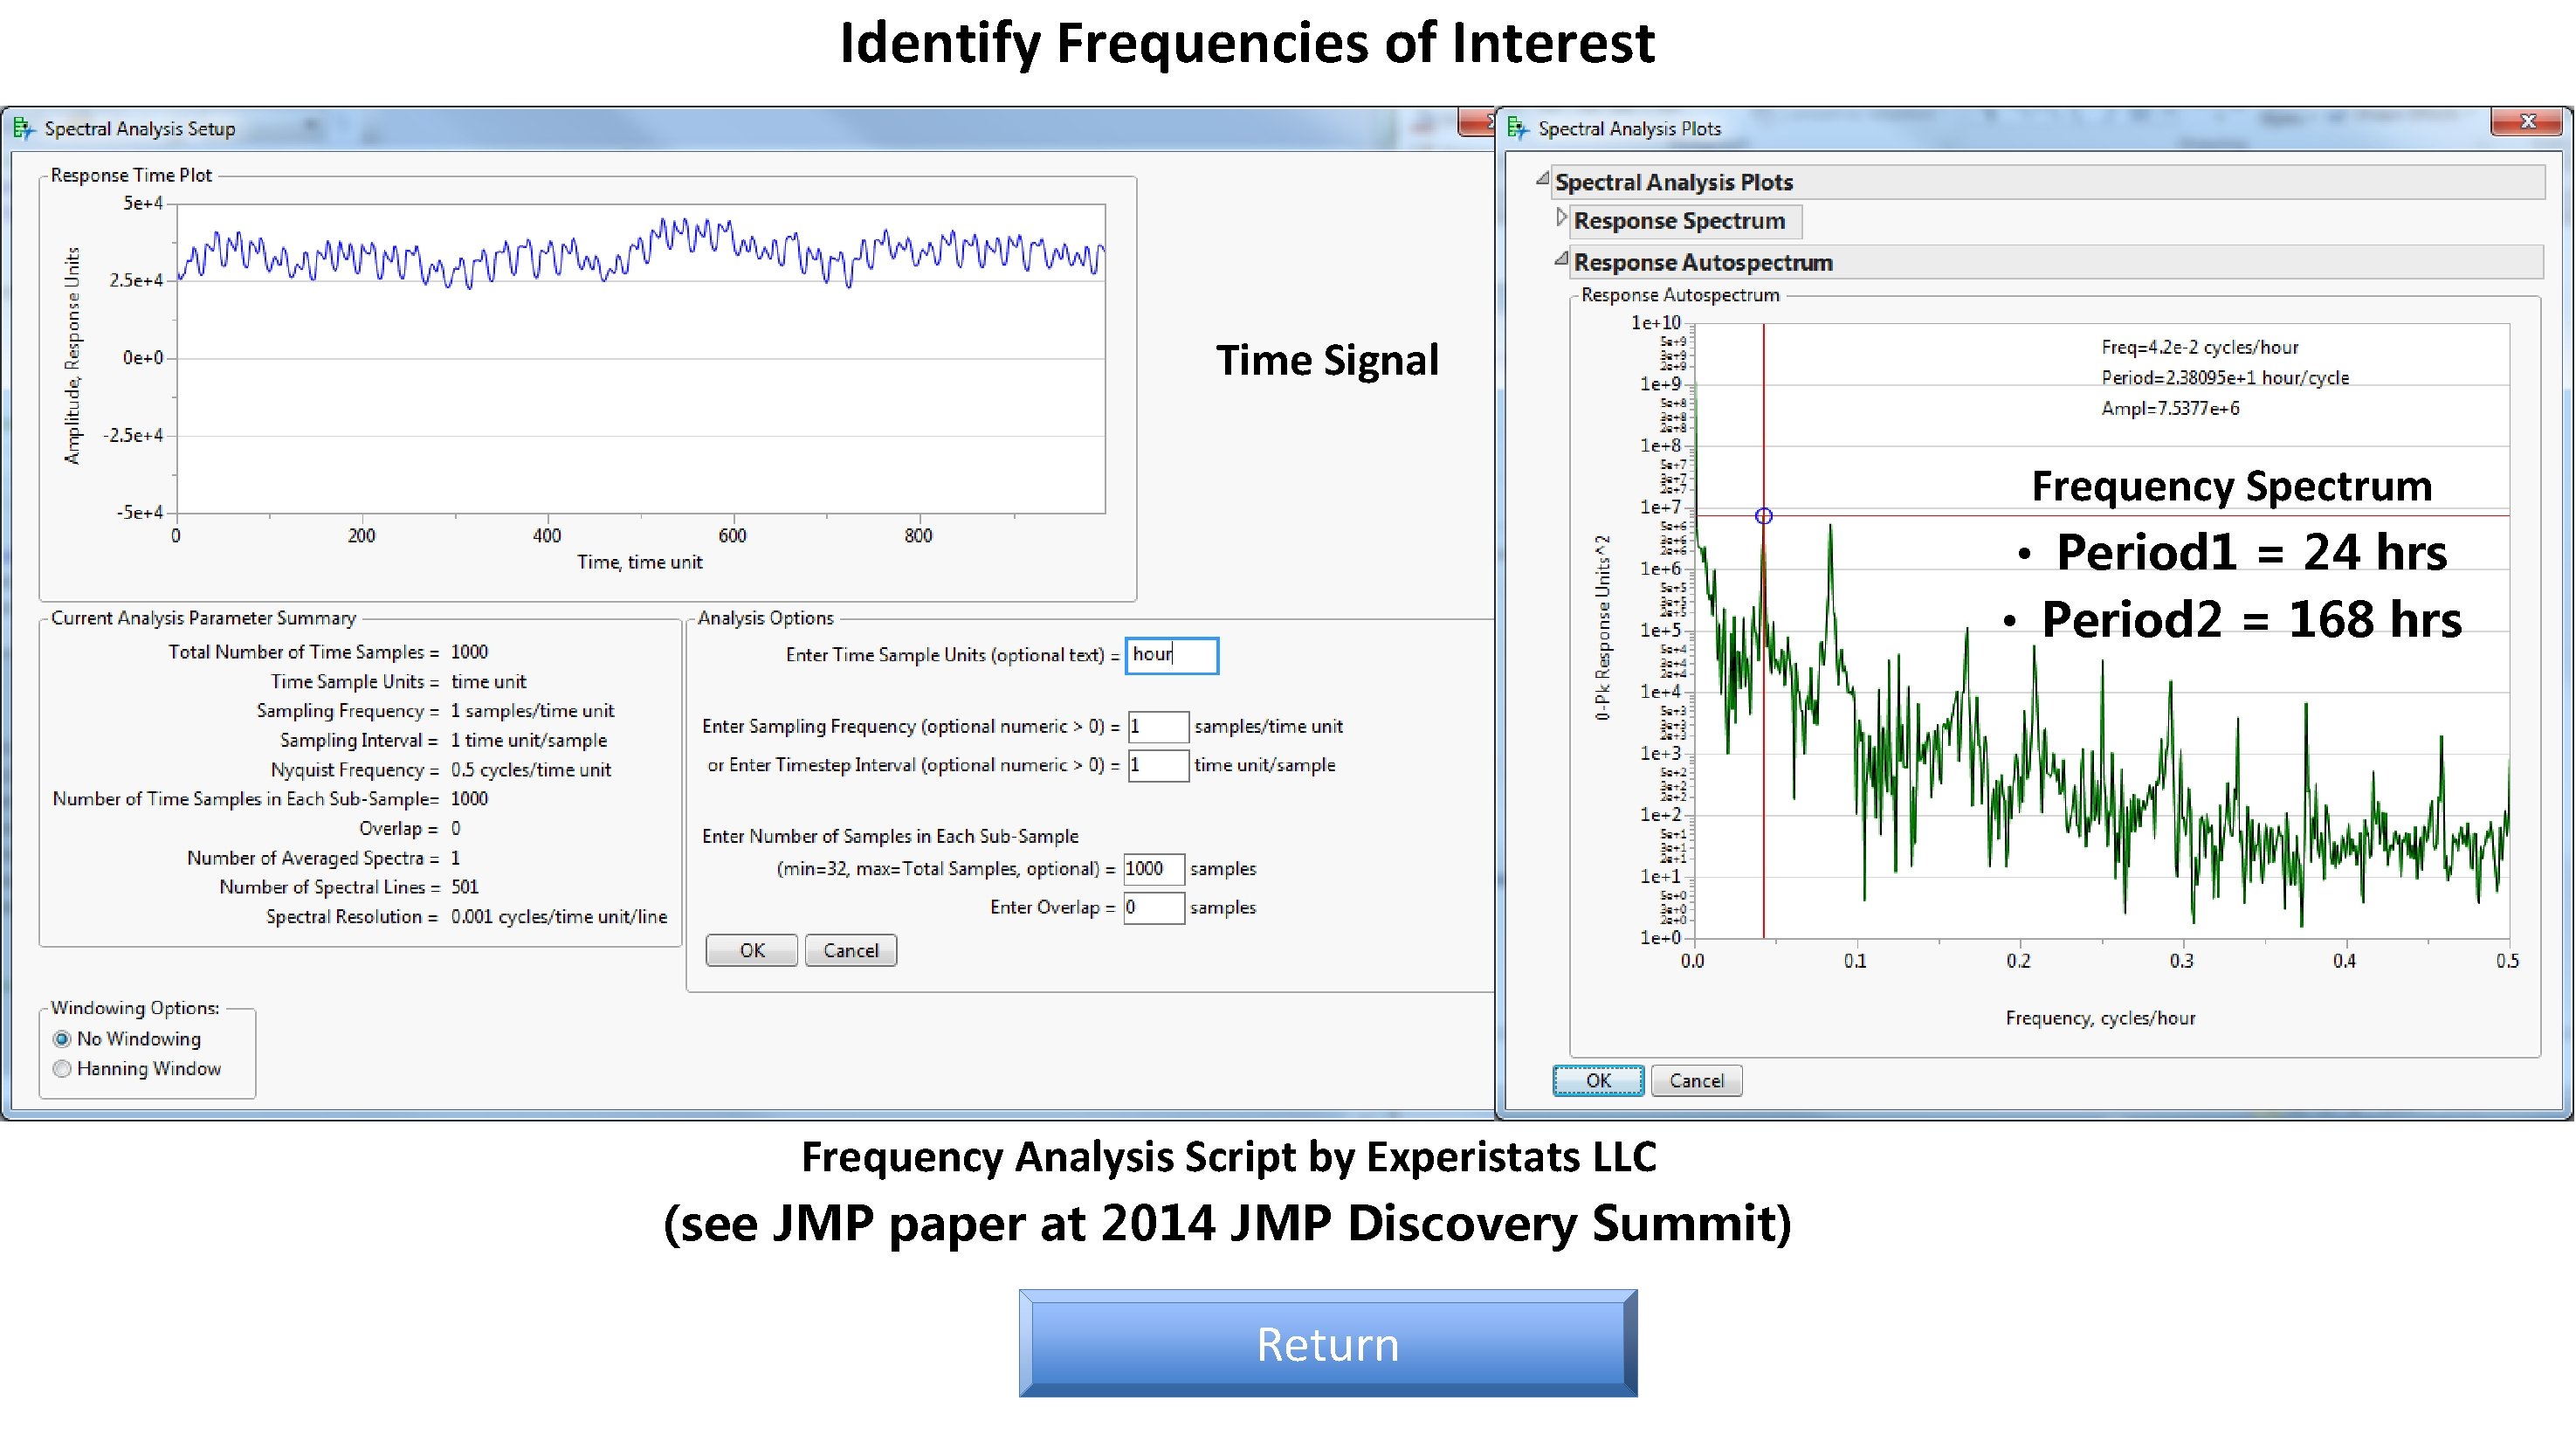Image resolution: width=2576 pixels, height=1449 pixels.
Task: Focus the Time Sample Units text field
Action: (1171, 655)
